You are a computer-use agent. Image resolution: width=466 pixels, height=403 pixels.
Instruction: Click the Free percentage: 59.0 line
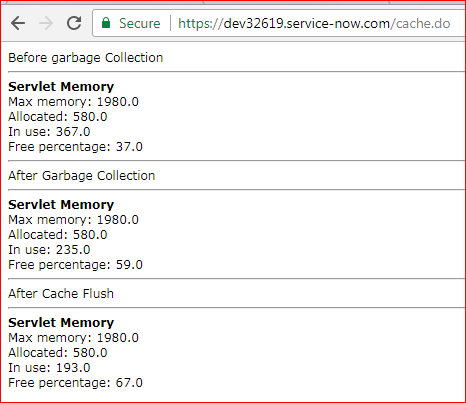[x=75, y=265]
